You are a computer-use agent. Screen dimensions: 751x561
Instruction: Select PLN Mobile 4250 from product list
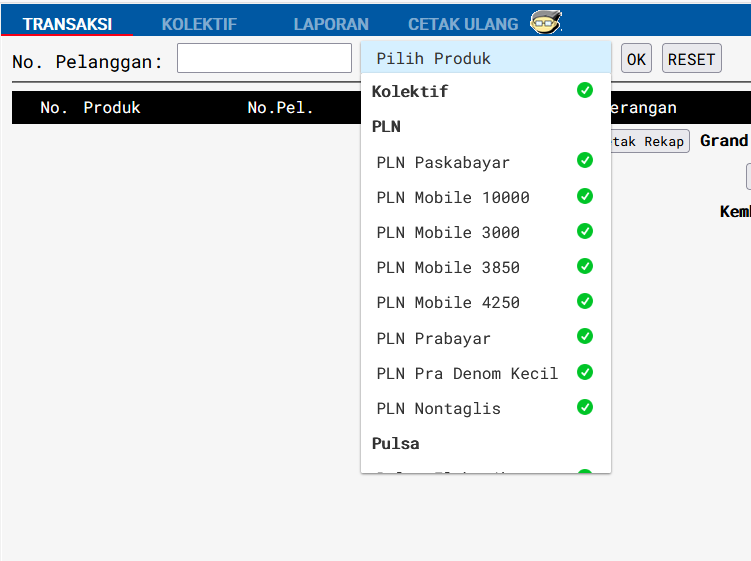[486, 302]
